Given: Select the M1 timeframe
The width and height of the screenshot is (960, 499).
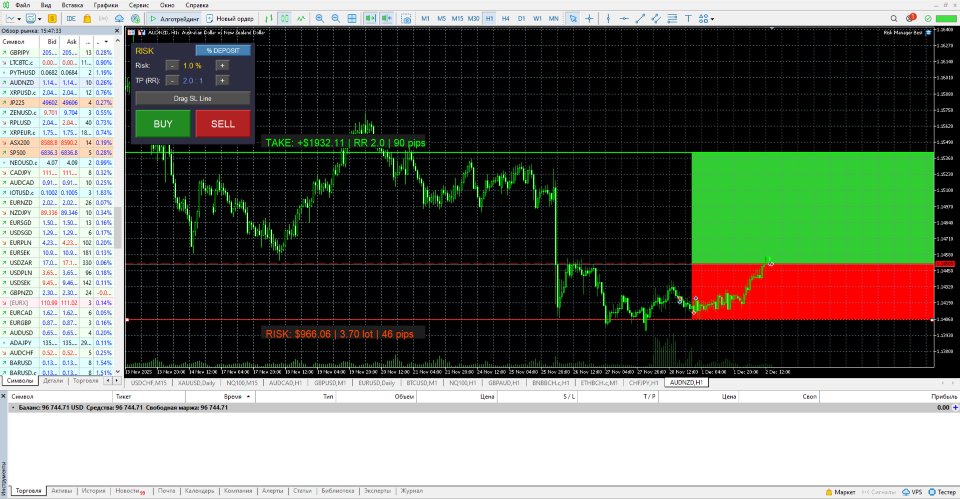Looking at the screenshot, I should (x=426, y=18).
